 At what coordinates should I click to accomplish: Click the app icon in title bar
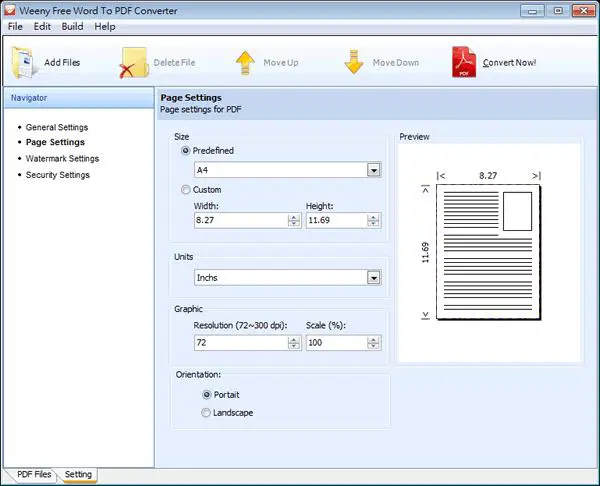tap(10, 10)
